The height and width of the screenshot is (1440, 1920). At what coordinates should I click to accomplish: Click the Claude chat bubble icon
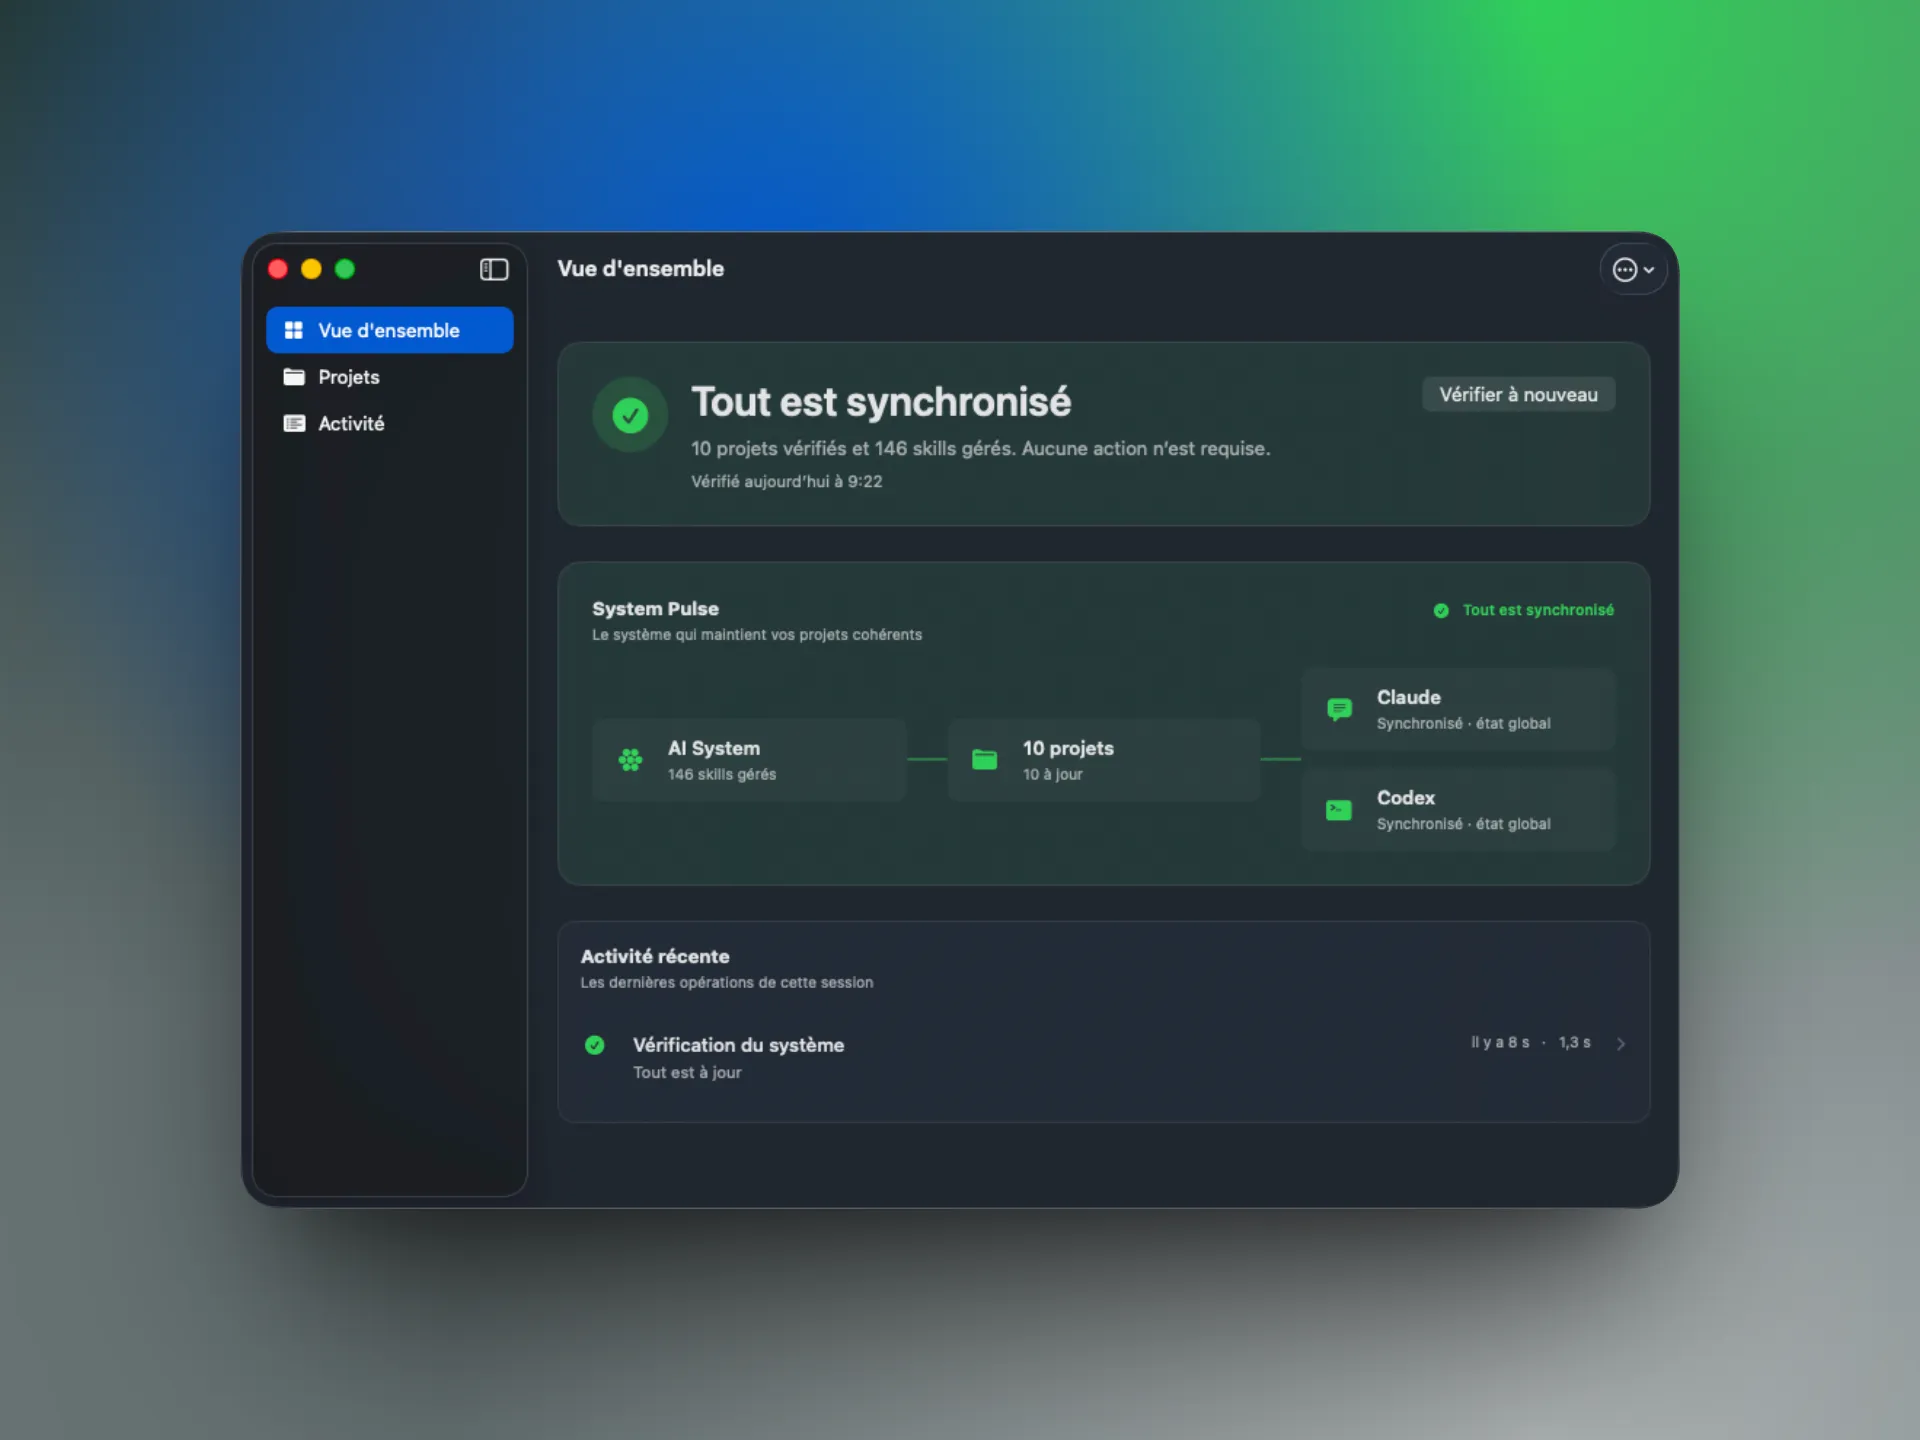pos(1339,709)
